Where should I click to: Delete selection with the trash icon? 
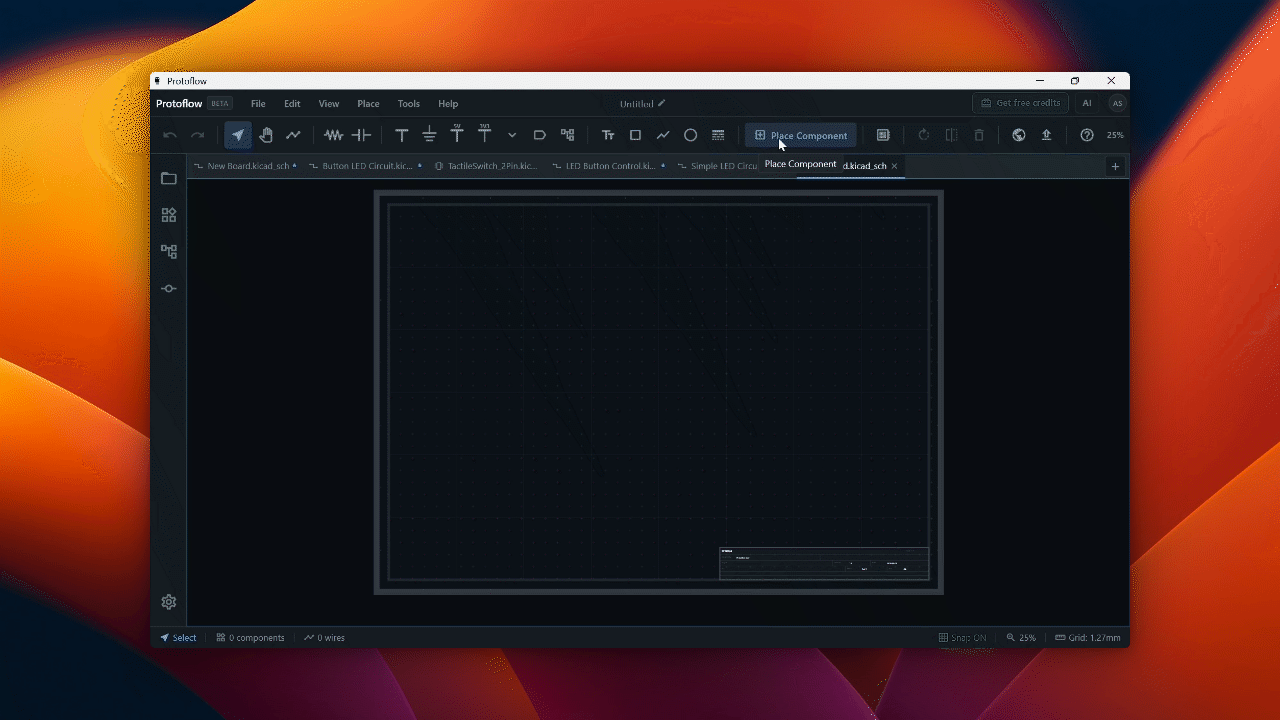click(x=979, y=135)
